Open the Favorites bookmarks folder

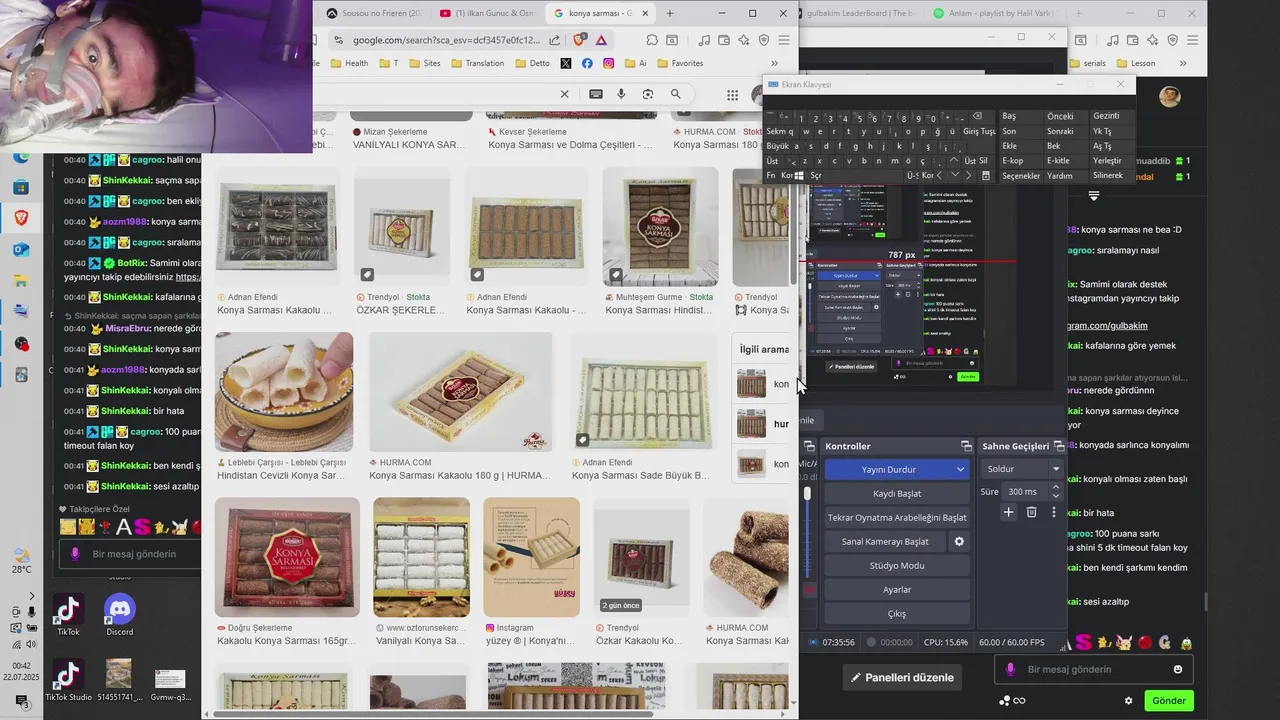click(679, 63)
